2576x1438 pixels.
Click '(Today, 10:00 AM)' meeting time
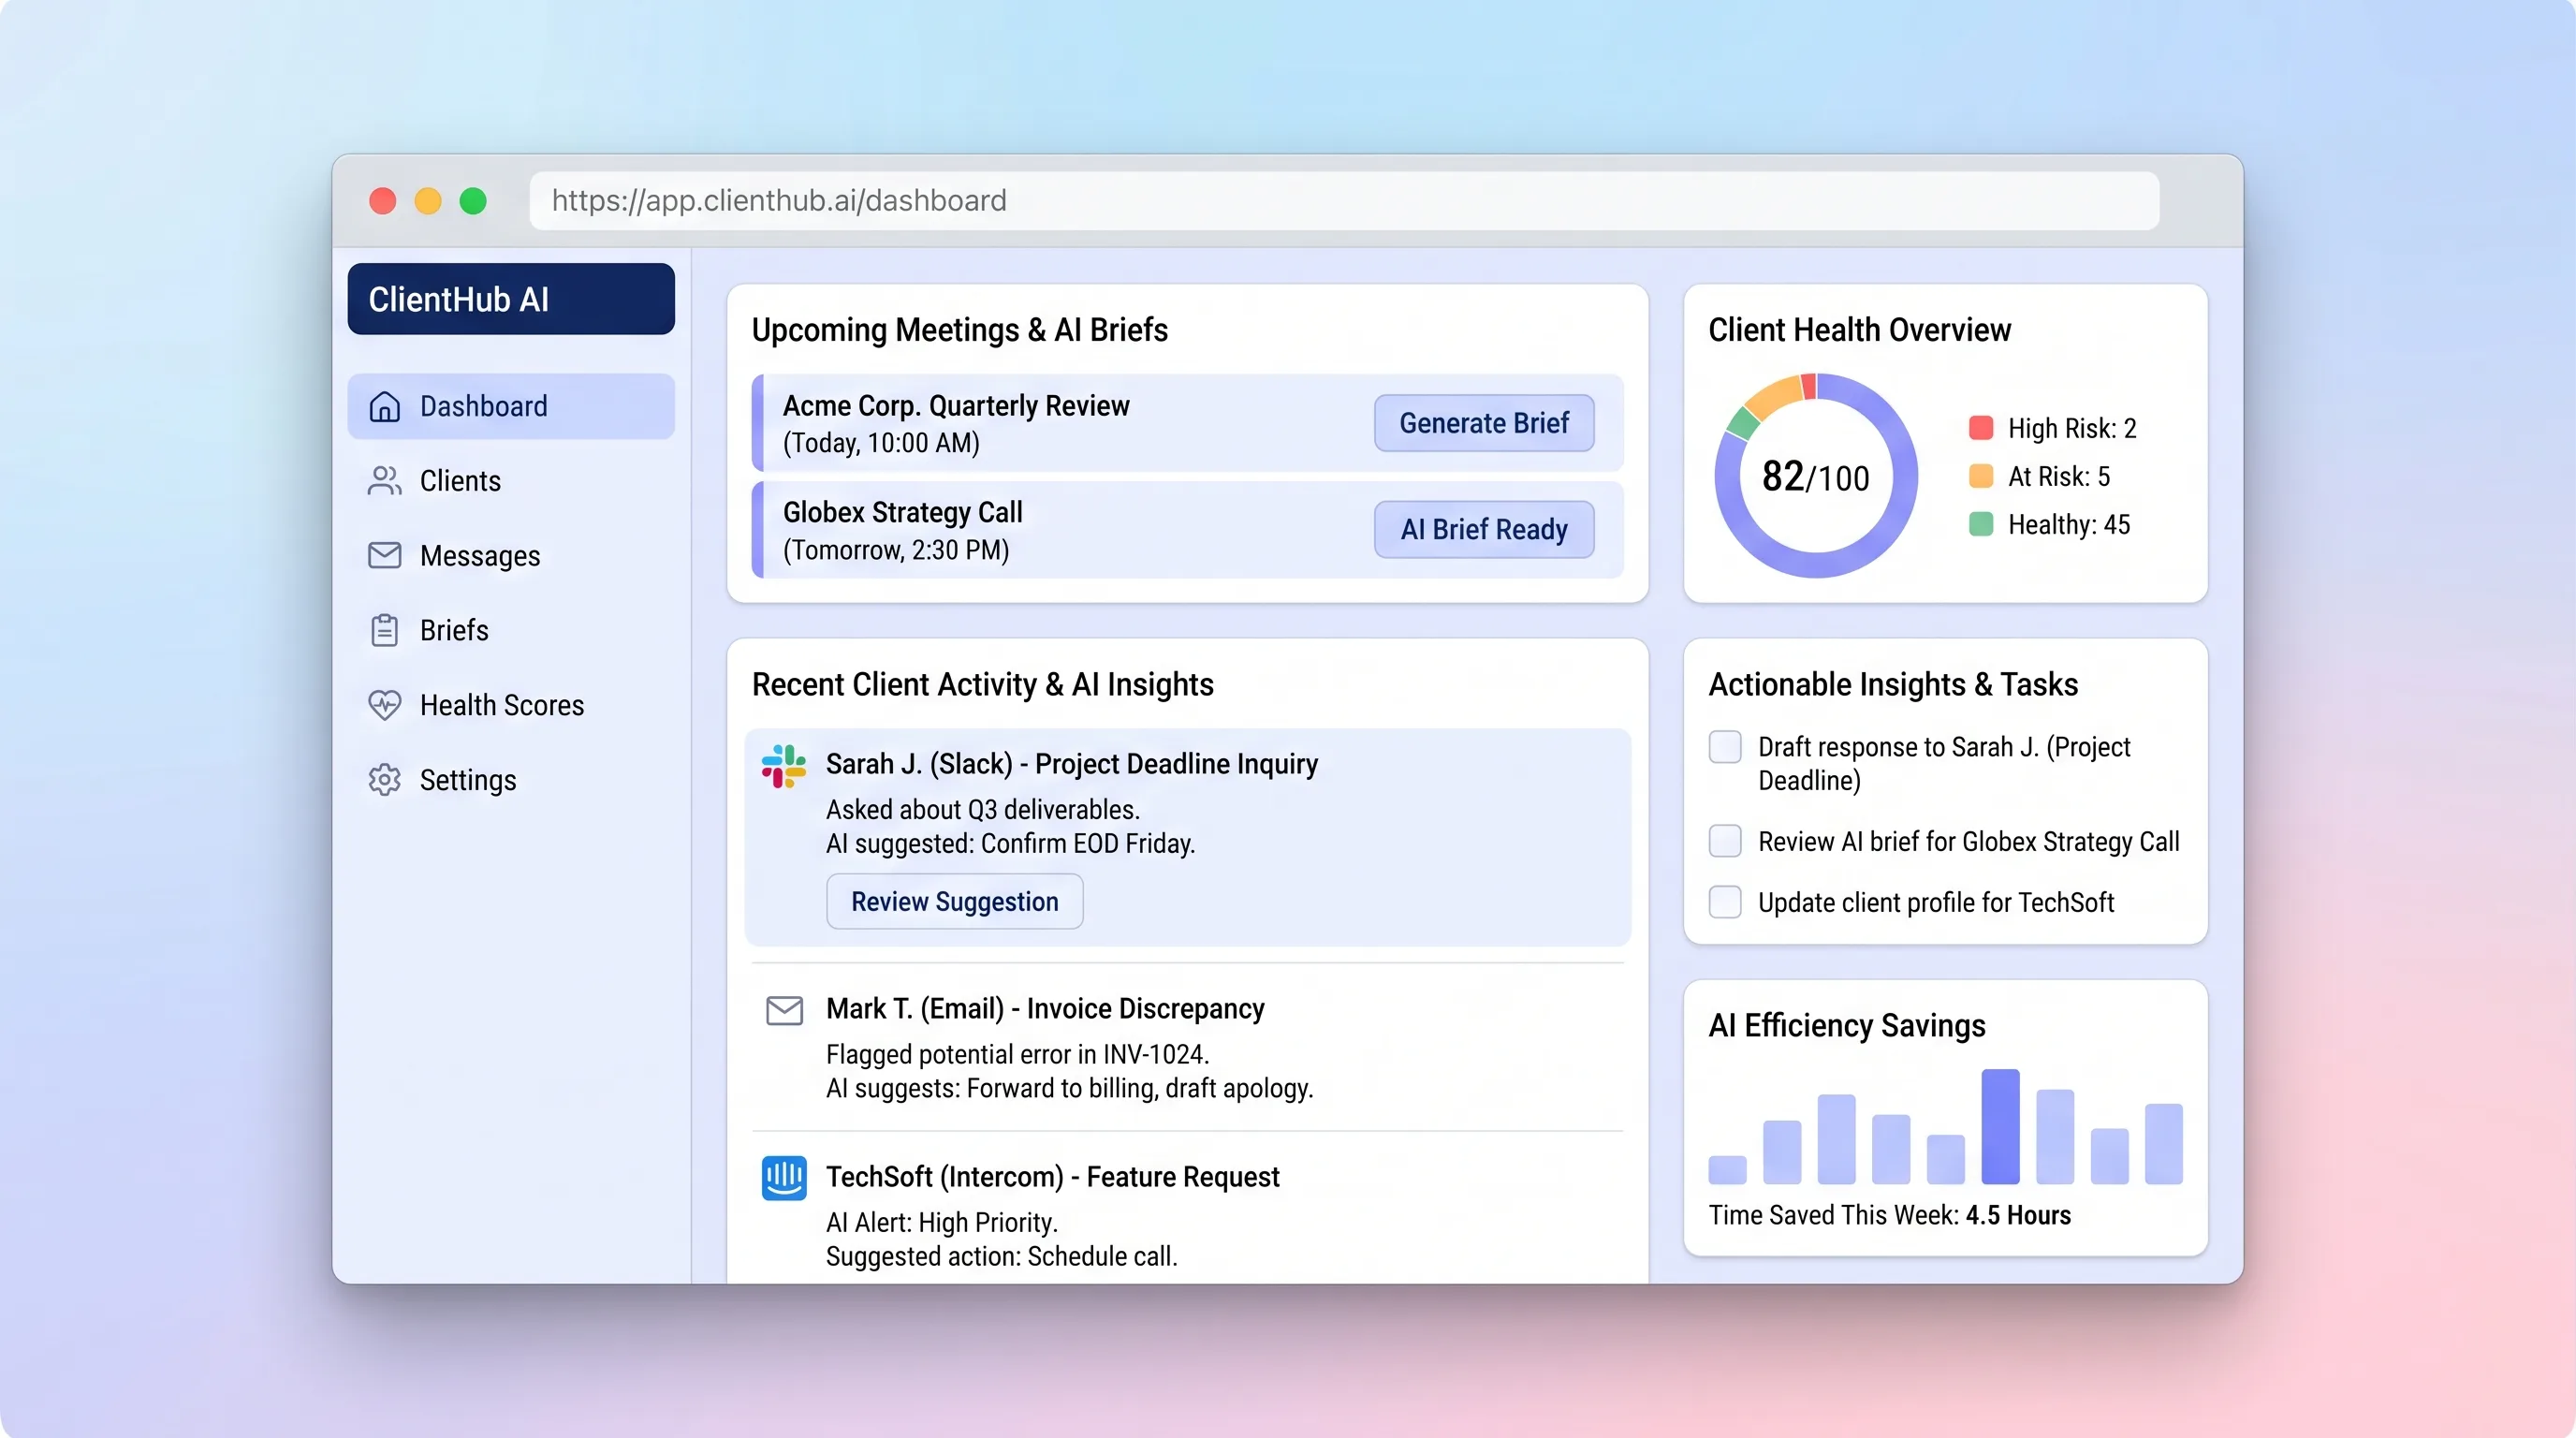(881, 443)
